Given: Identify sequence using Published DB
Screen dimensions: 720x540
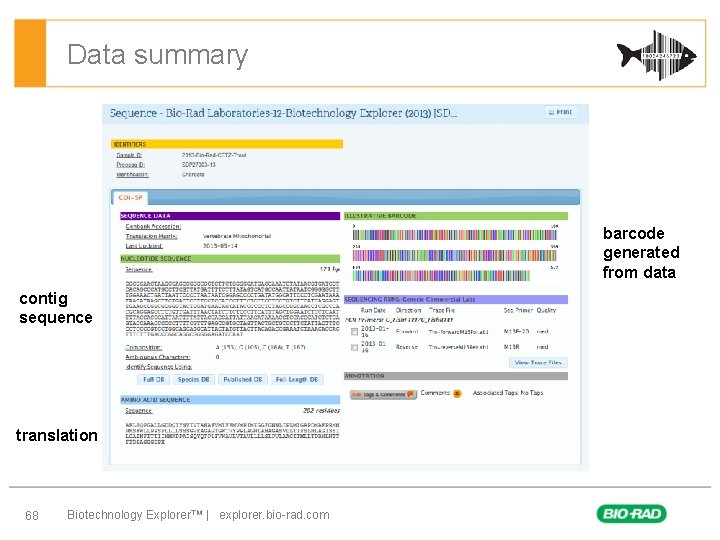Looking at the screenshot, I should click(242, 379).
